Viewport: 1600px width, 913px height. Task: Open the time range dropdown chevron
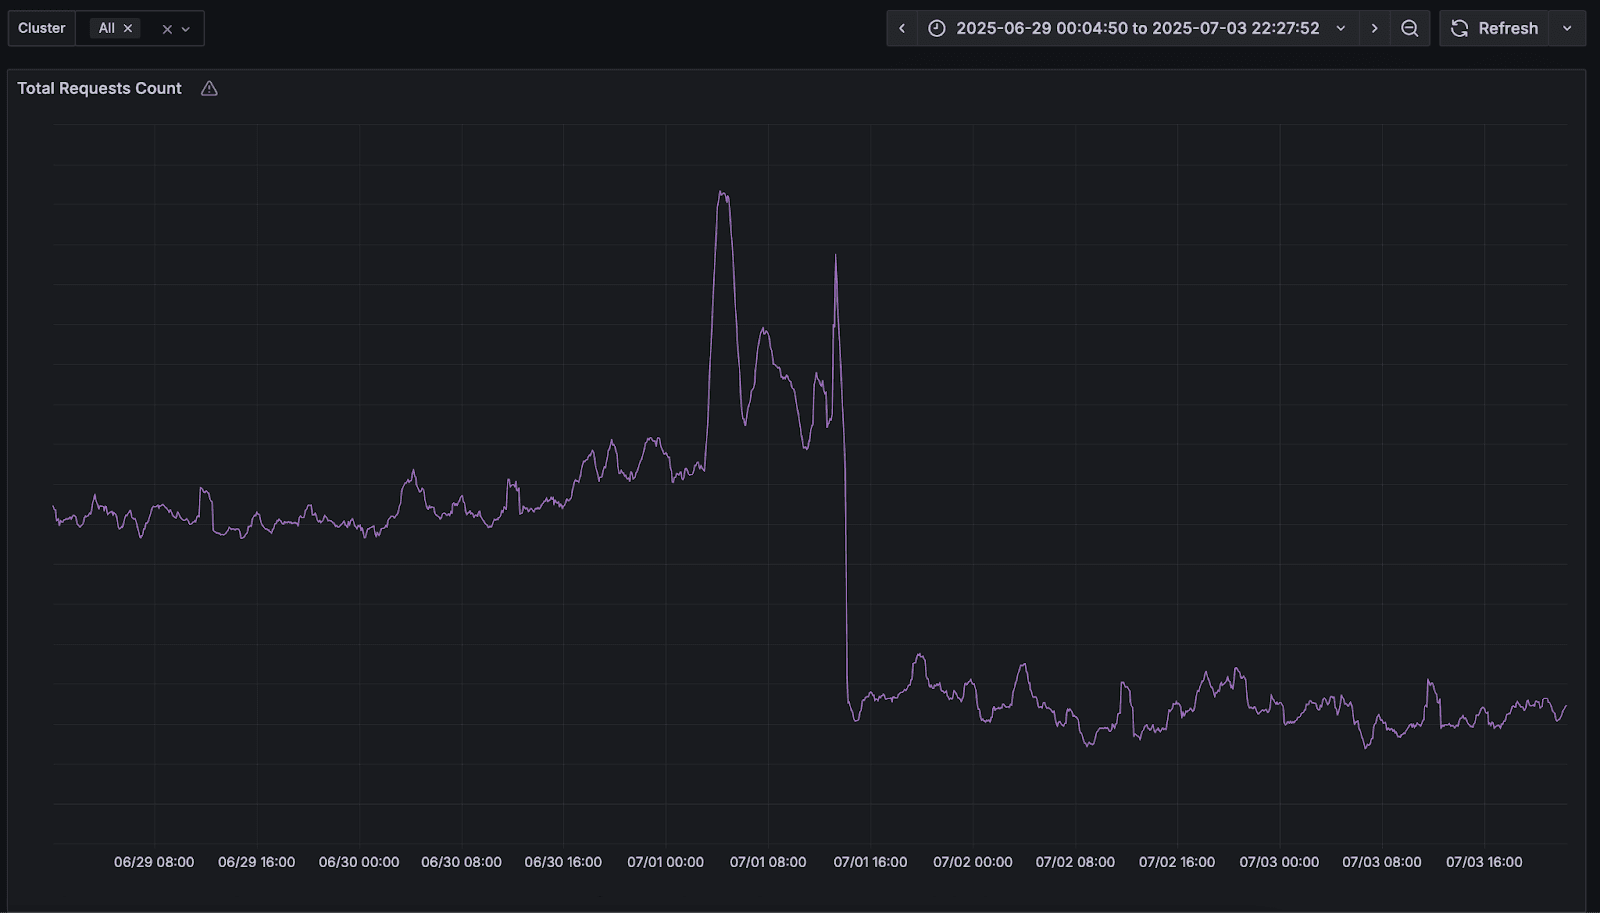pos(1340,28)
